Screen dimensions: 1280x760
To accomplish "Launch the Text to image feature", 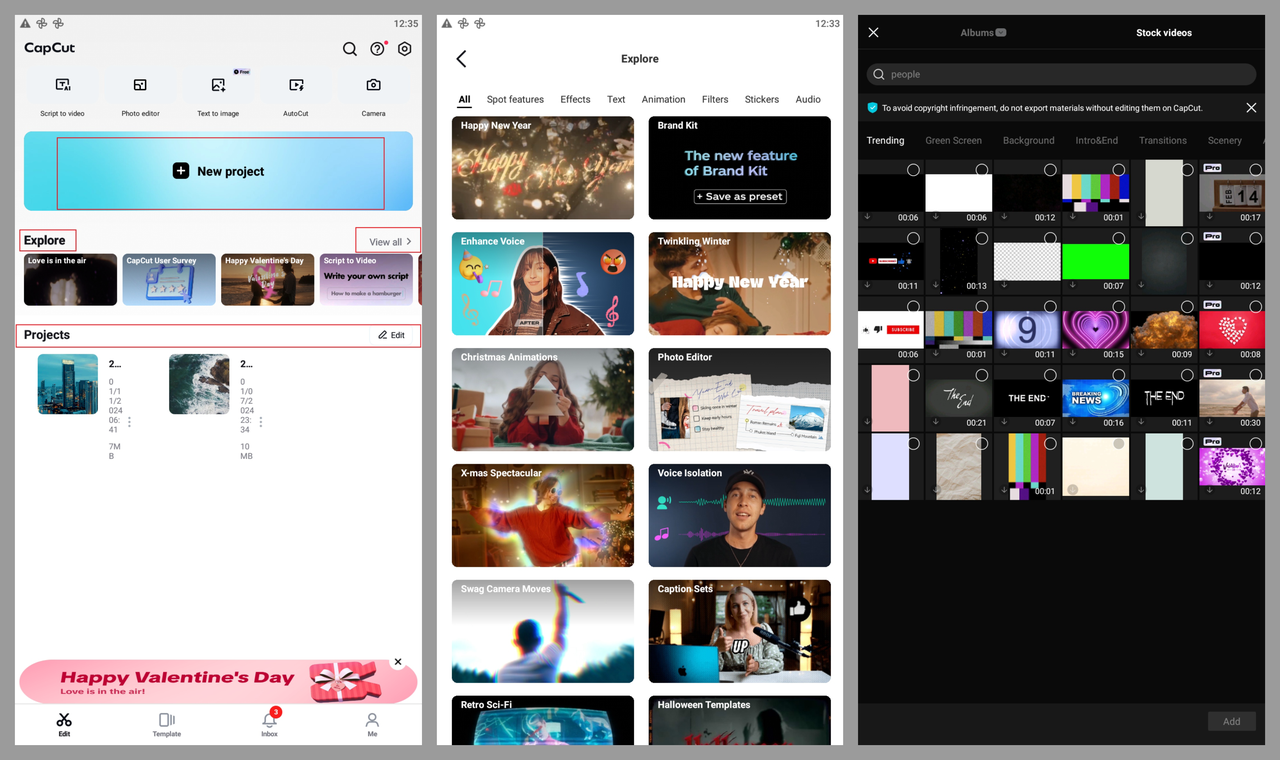I will tap(218, 92).
